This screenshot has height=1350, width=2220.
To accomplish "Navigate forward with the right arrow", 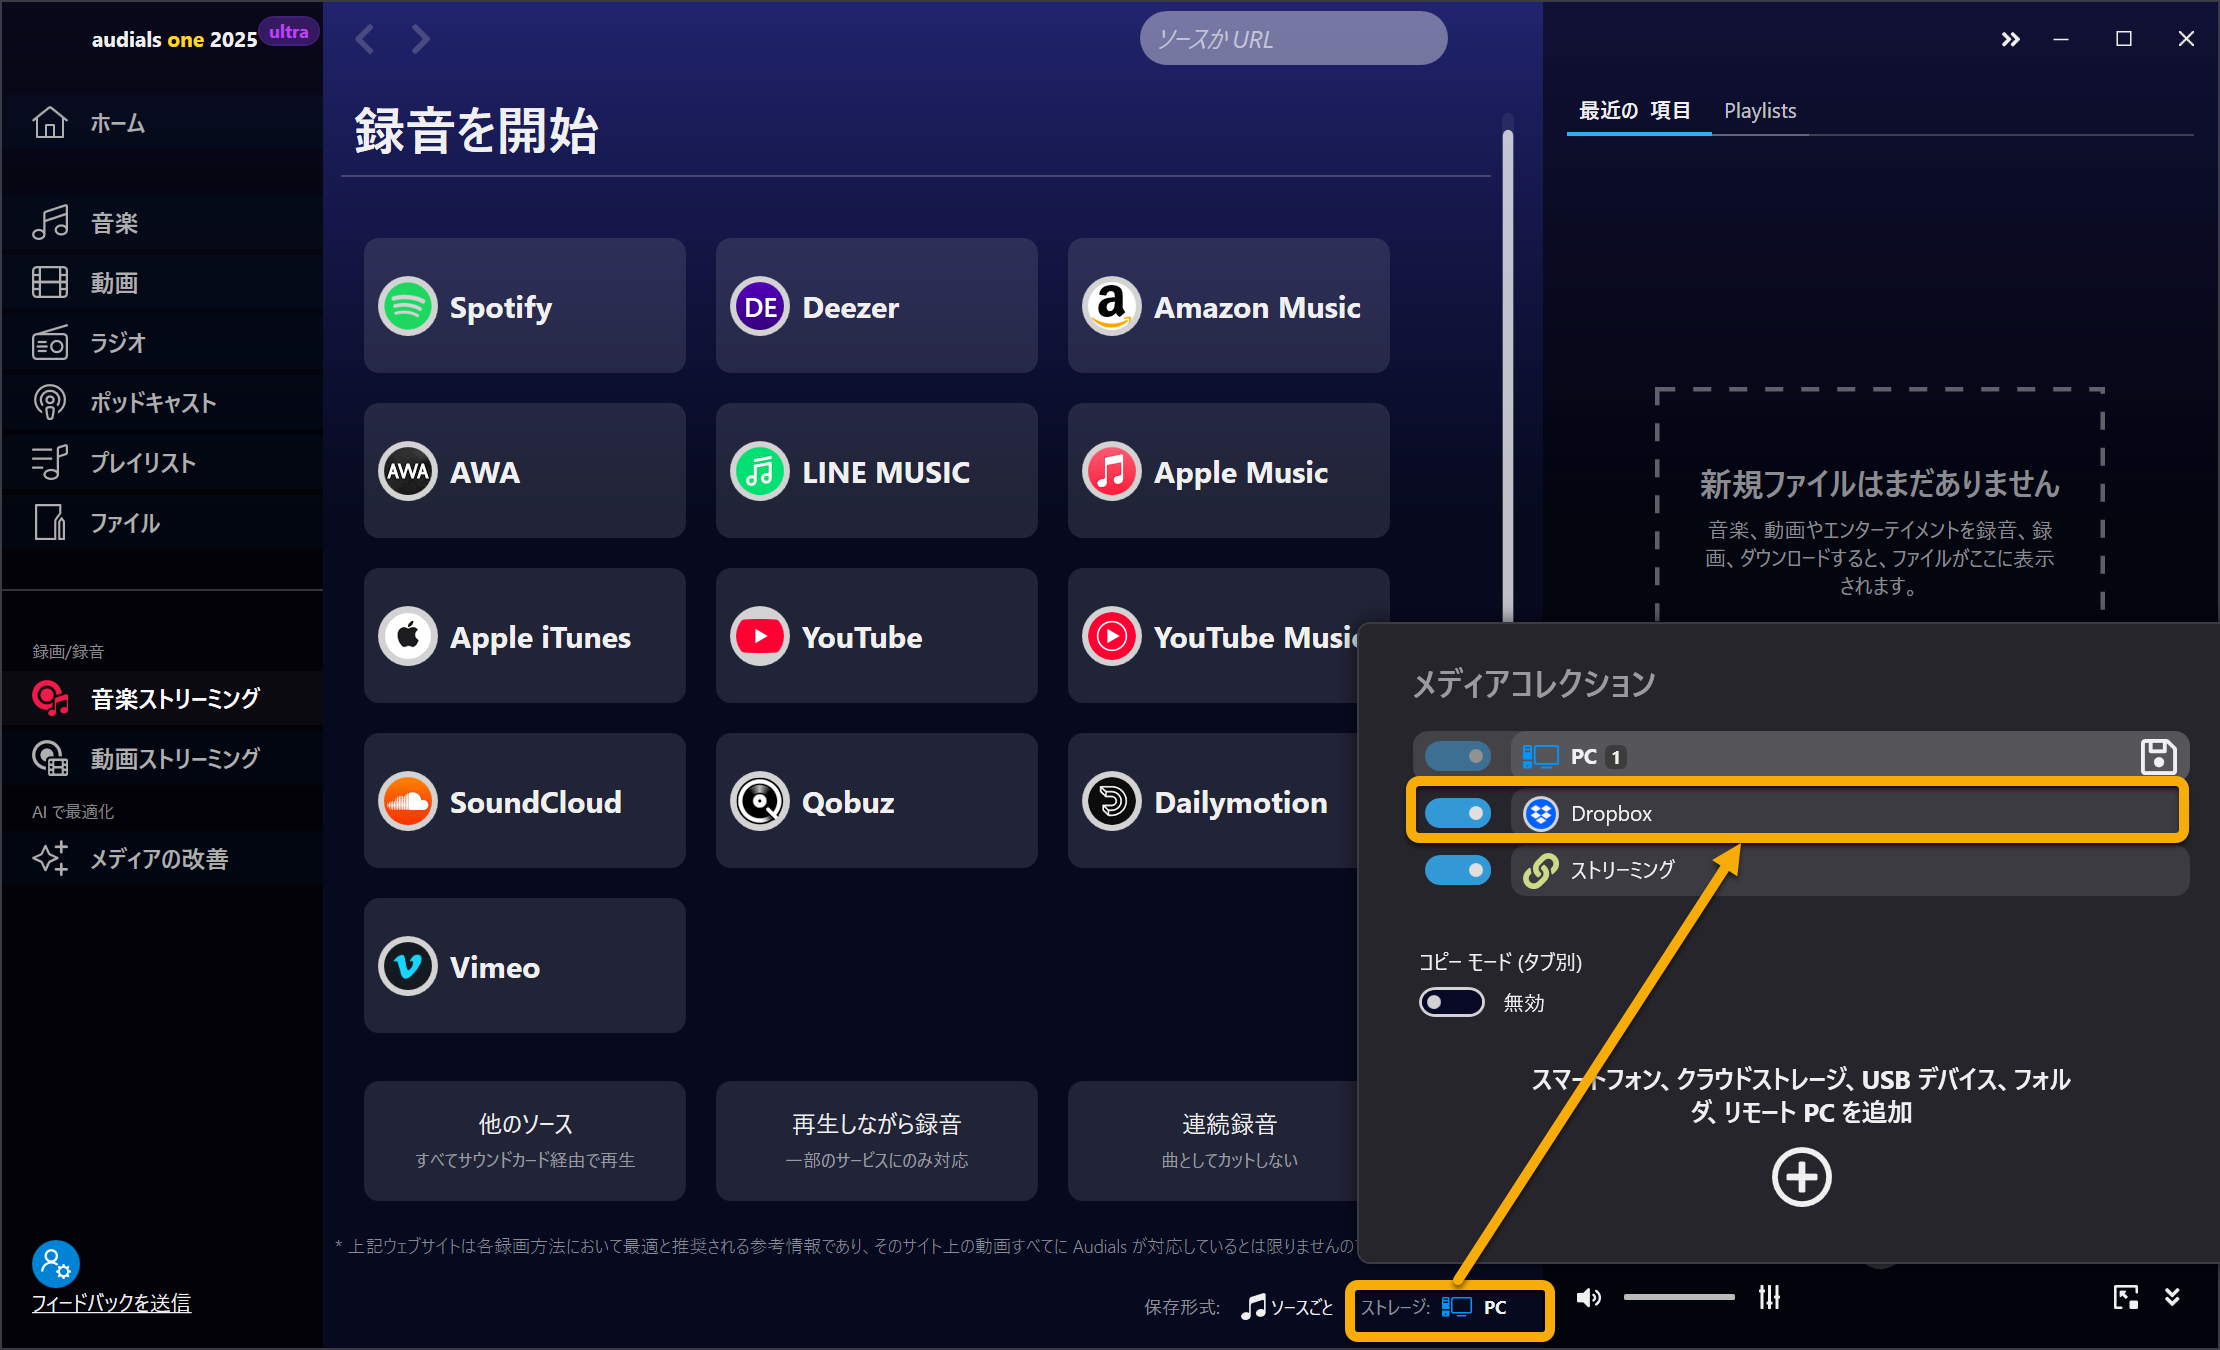I will 420,39.
